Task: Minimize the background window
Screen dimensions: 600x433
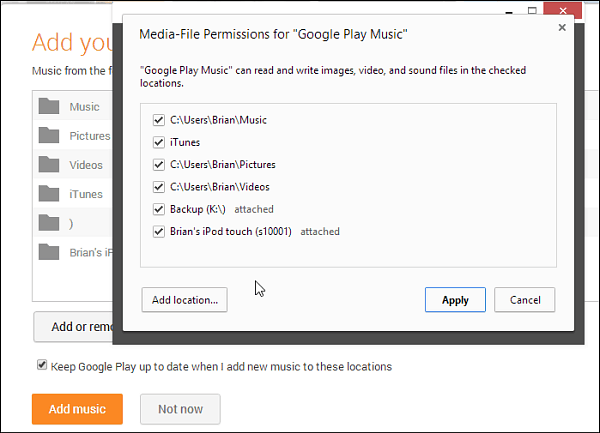Action: point(509,11)
